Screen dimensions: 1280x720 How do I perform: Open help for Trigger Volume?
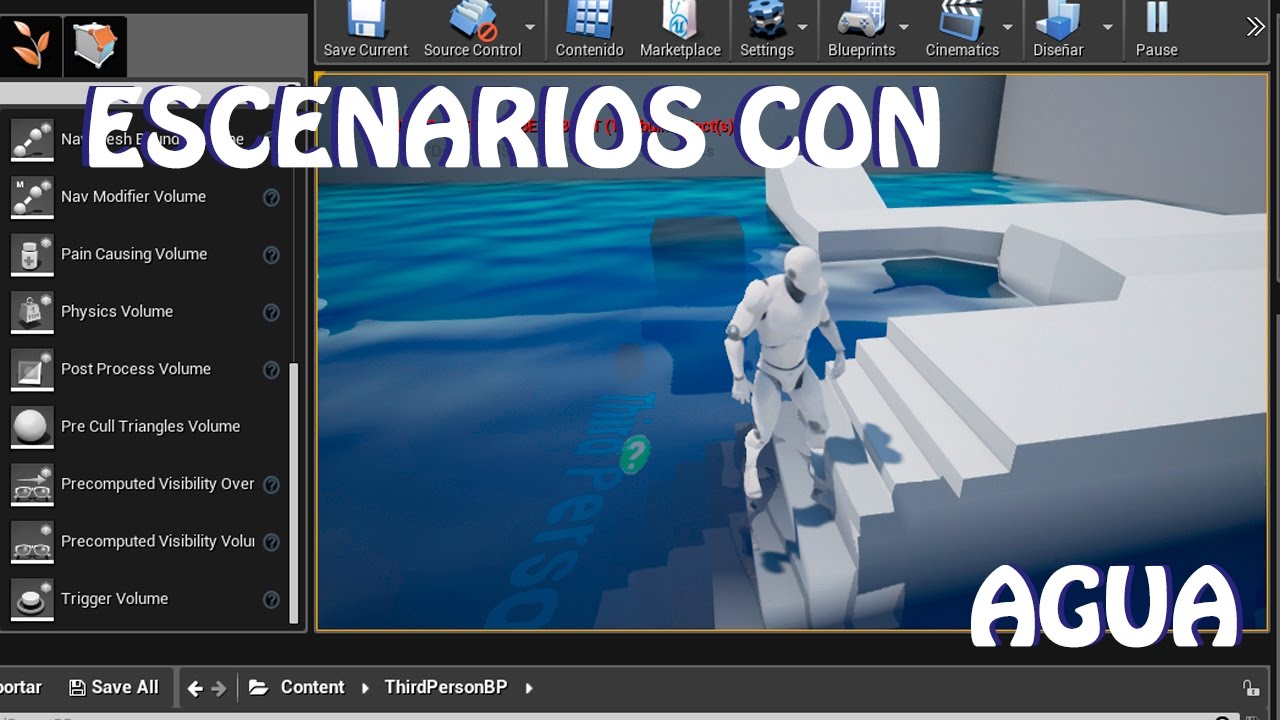(271, 600)
